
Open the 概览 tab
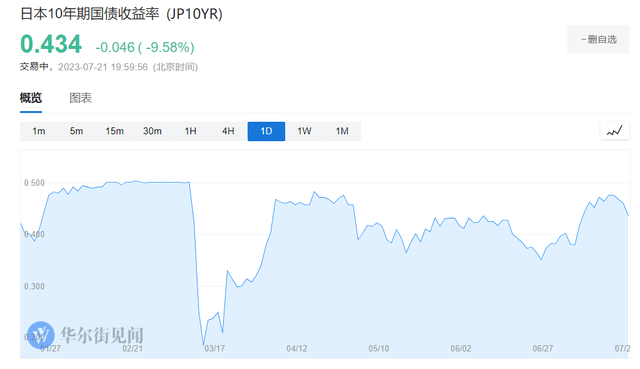pyautogui.click(x=31, y=98)
